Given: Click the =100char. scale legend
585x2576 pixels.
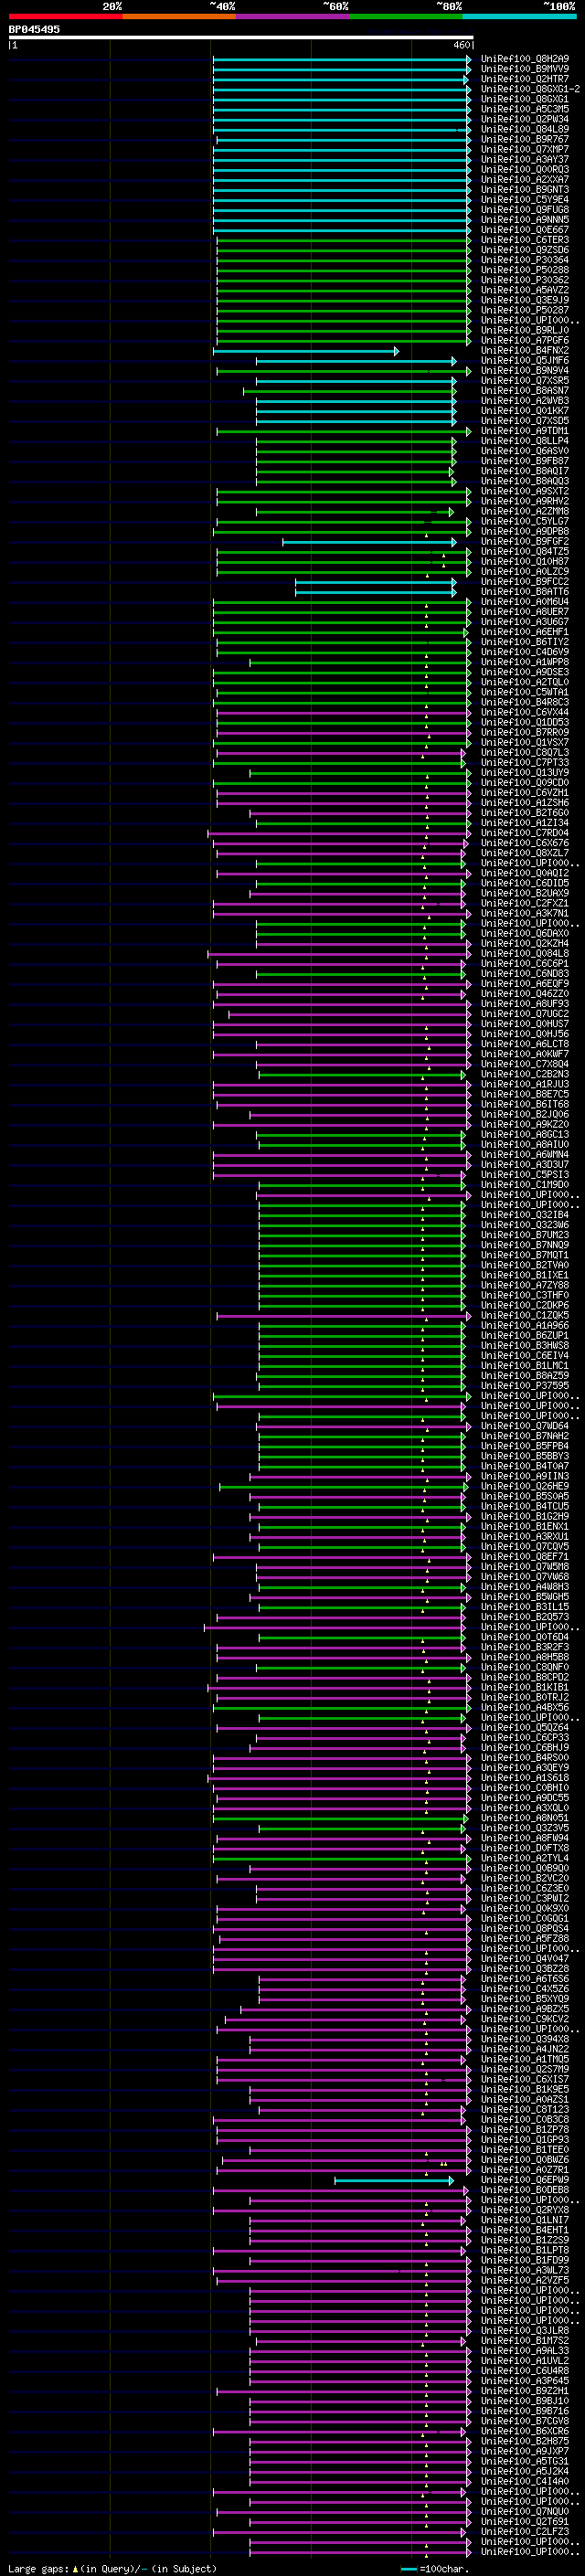Looking at the screenshot, I should coord(435,2568).
